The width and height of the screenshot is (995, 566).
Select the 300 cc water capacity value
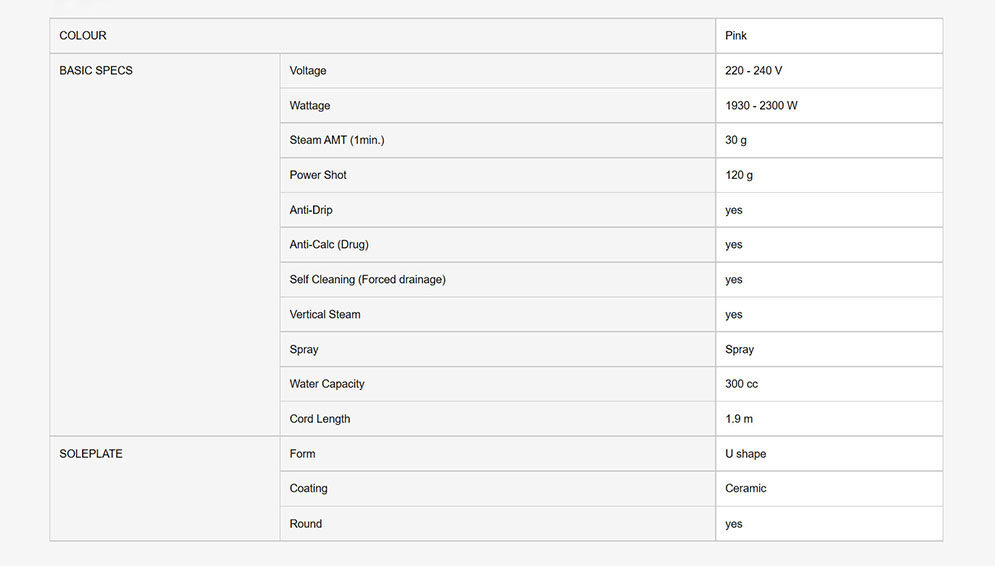point(741,384)
